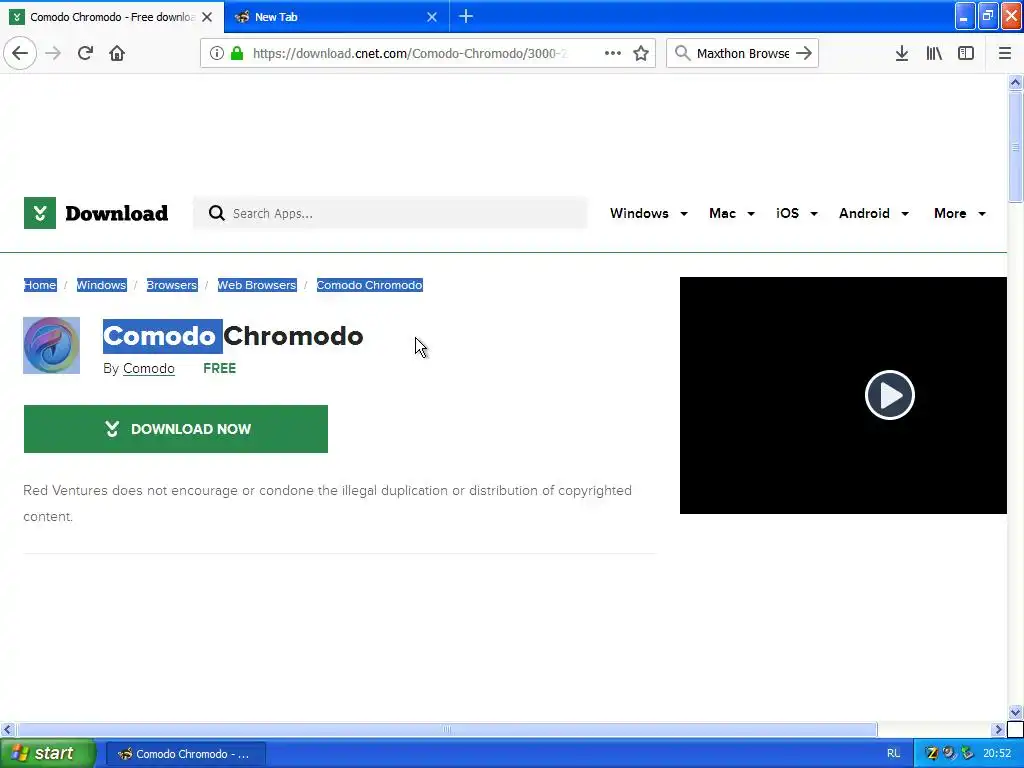Open the Web Browsers breadcrumb link
This screenshot has width=1024, height=768.
[x=257, y=285]
